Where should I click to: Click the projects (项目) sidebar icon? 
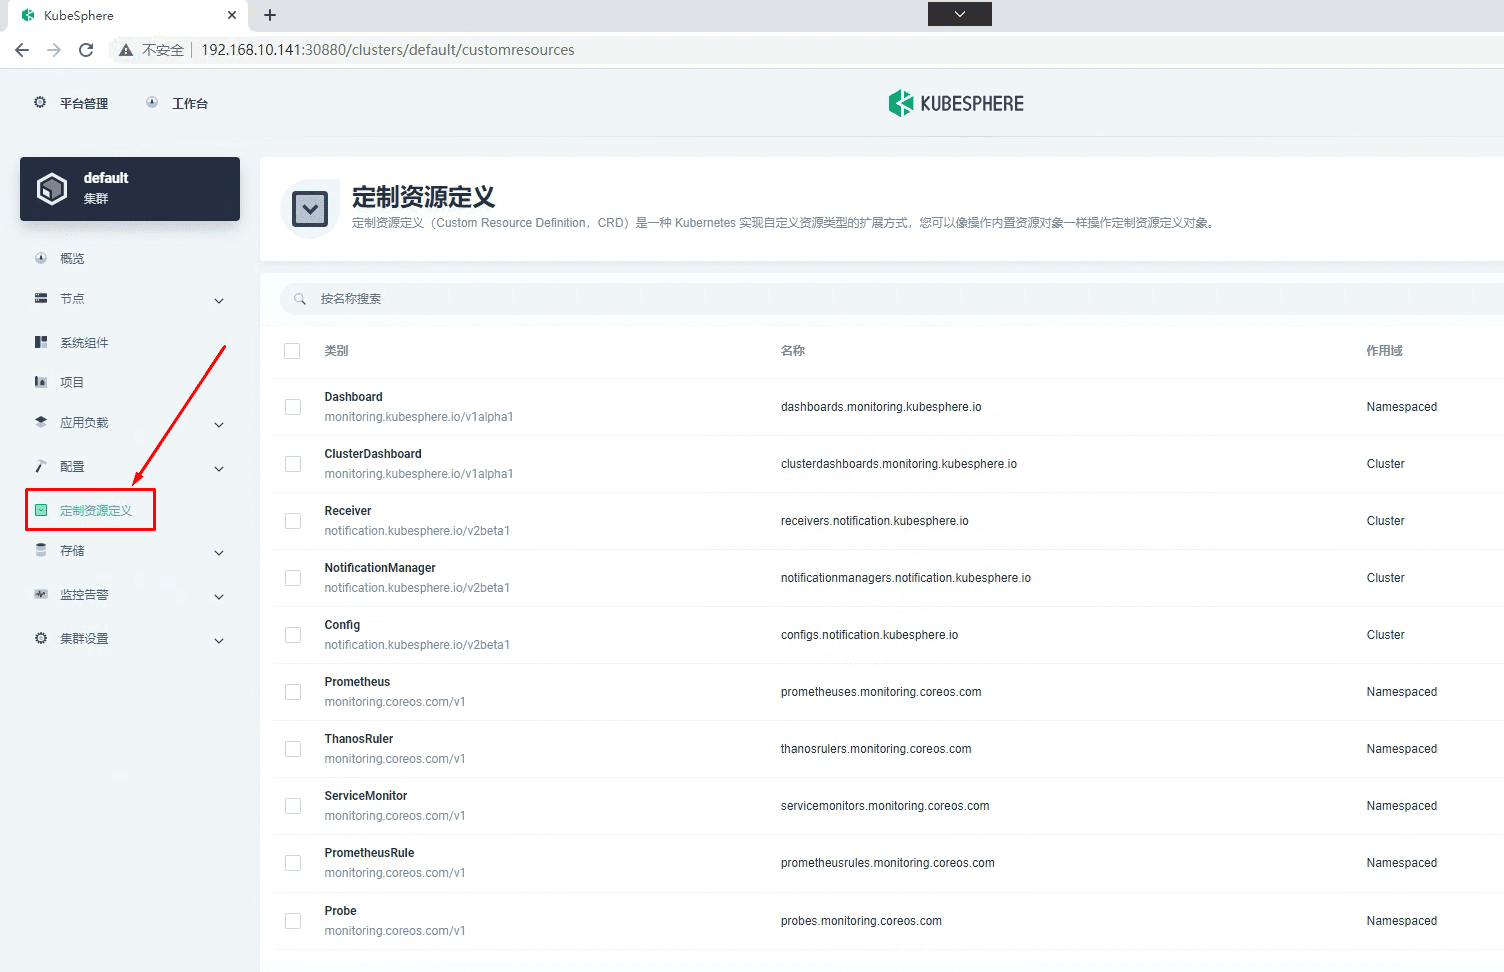tap(41, 382)
